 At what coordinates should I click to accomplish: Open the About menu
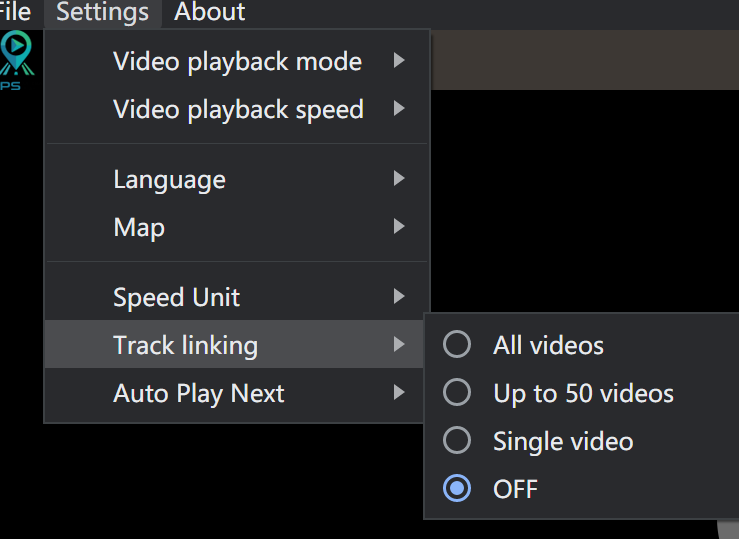[x=209, y=11]
